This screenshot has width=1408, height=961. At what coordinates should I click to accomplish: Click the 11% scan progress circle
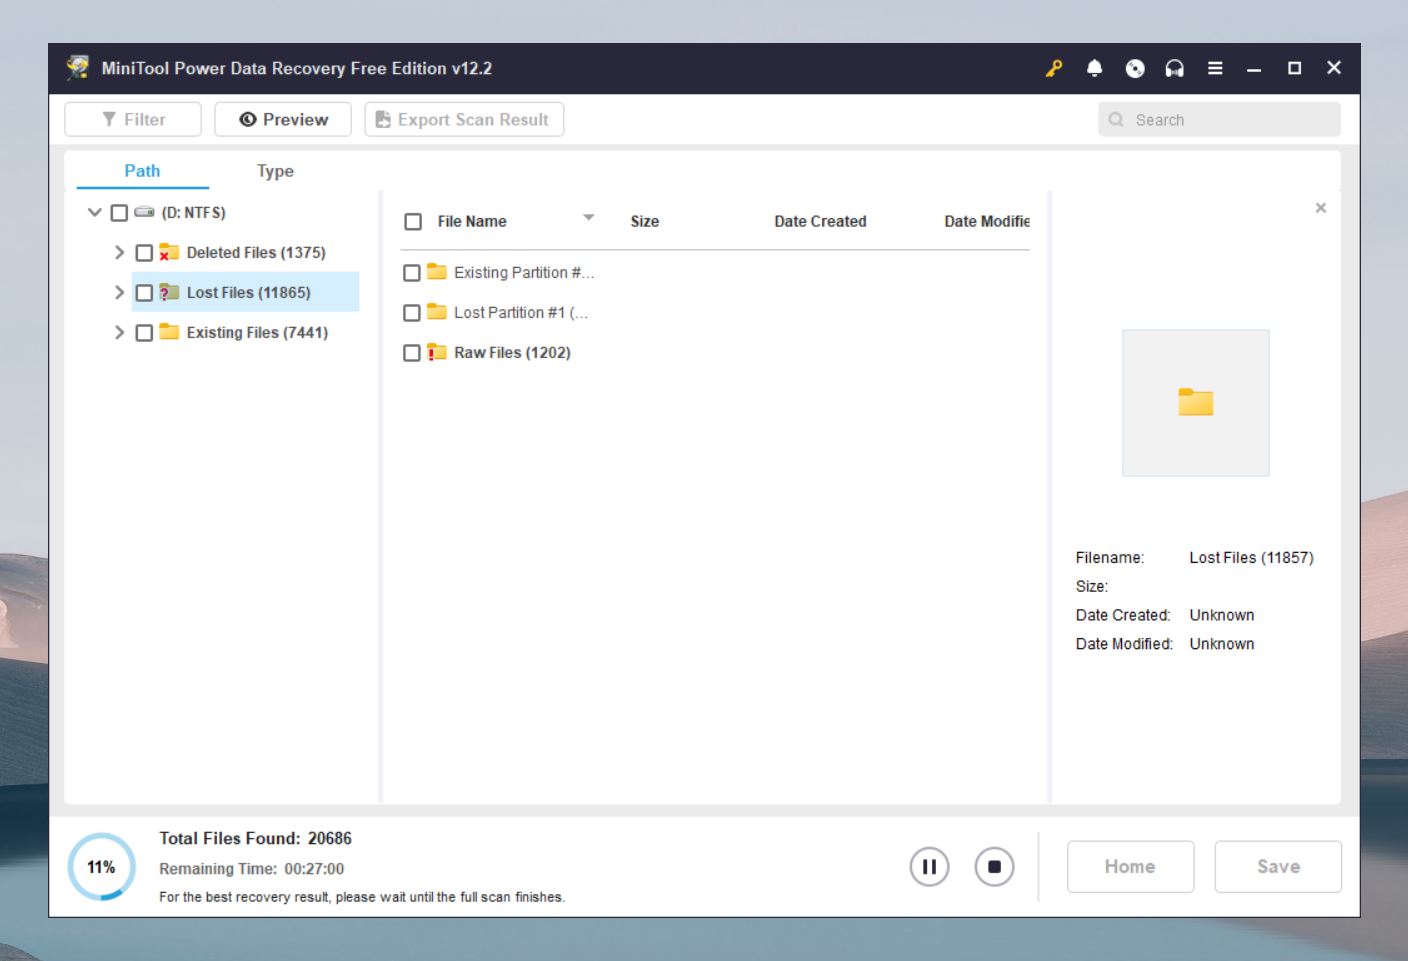(101, 867)
